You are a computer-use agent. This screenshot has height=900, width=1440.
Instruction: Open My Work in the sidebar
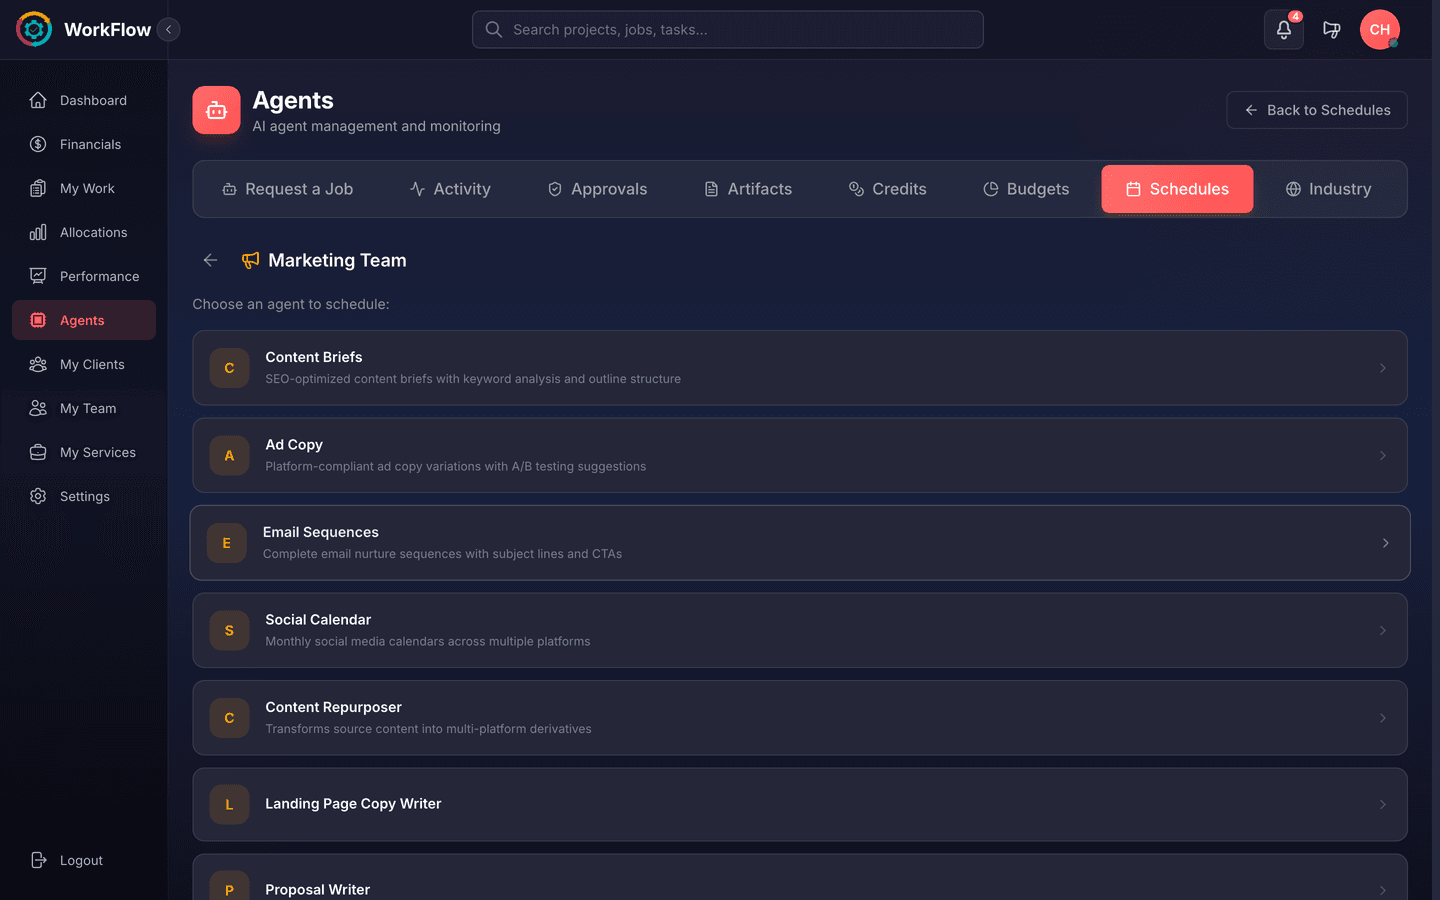click(x=84, y=188)
